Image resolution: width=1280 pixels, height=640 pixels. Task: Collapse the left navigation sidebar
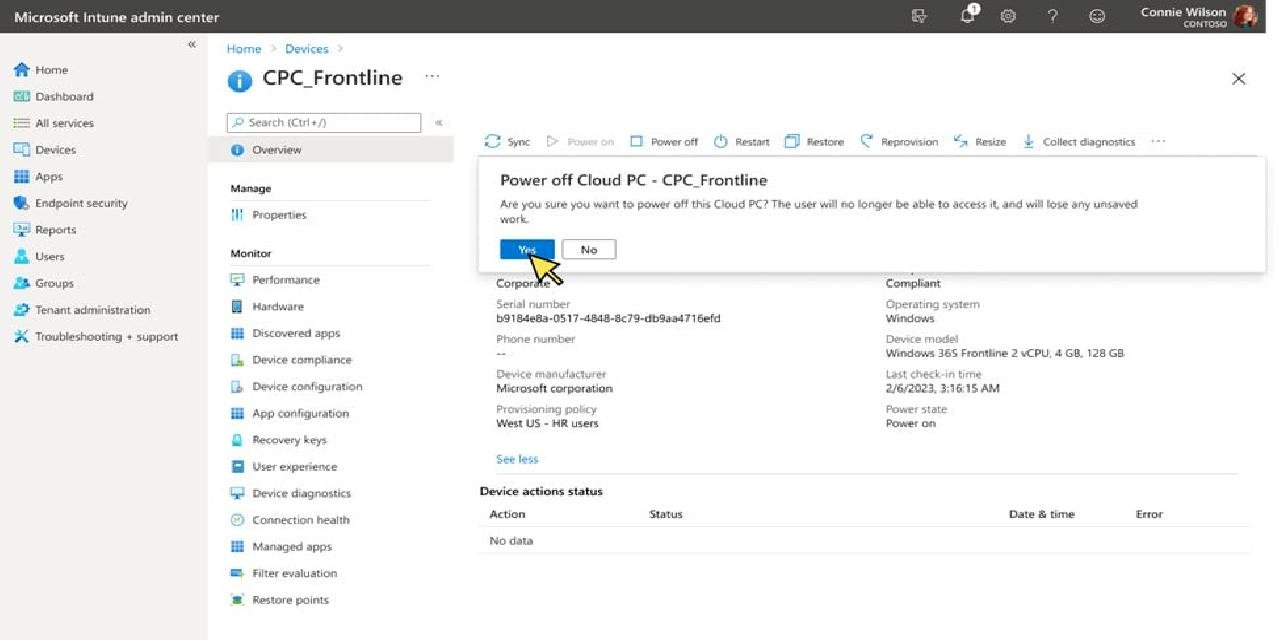pyautogui.click(x=192, y=45)
